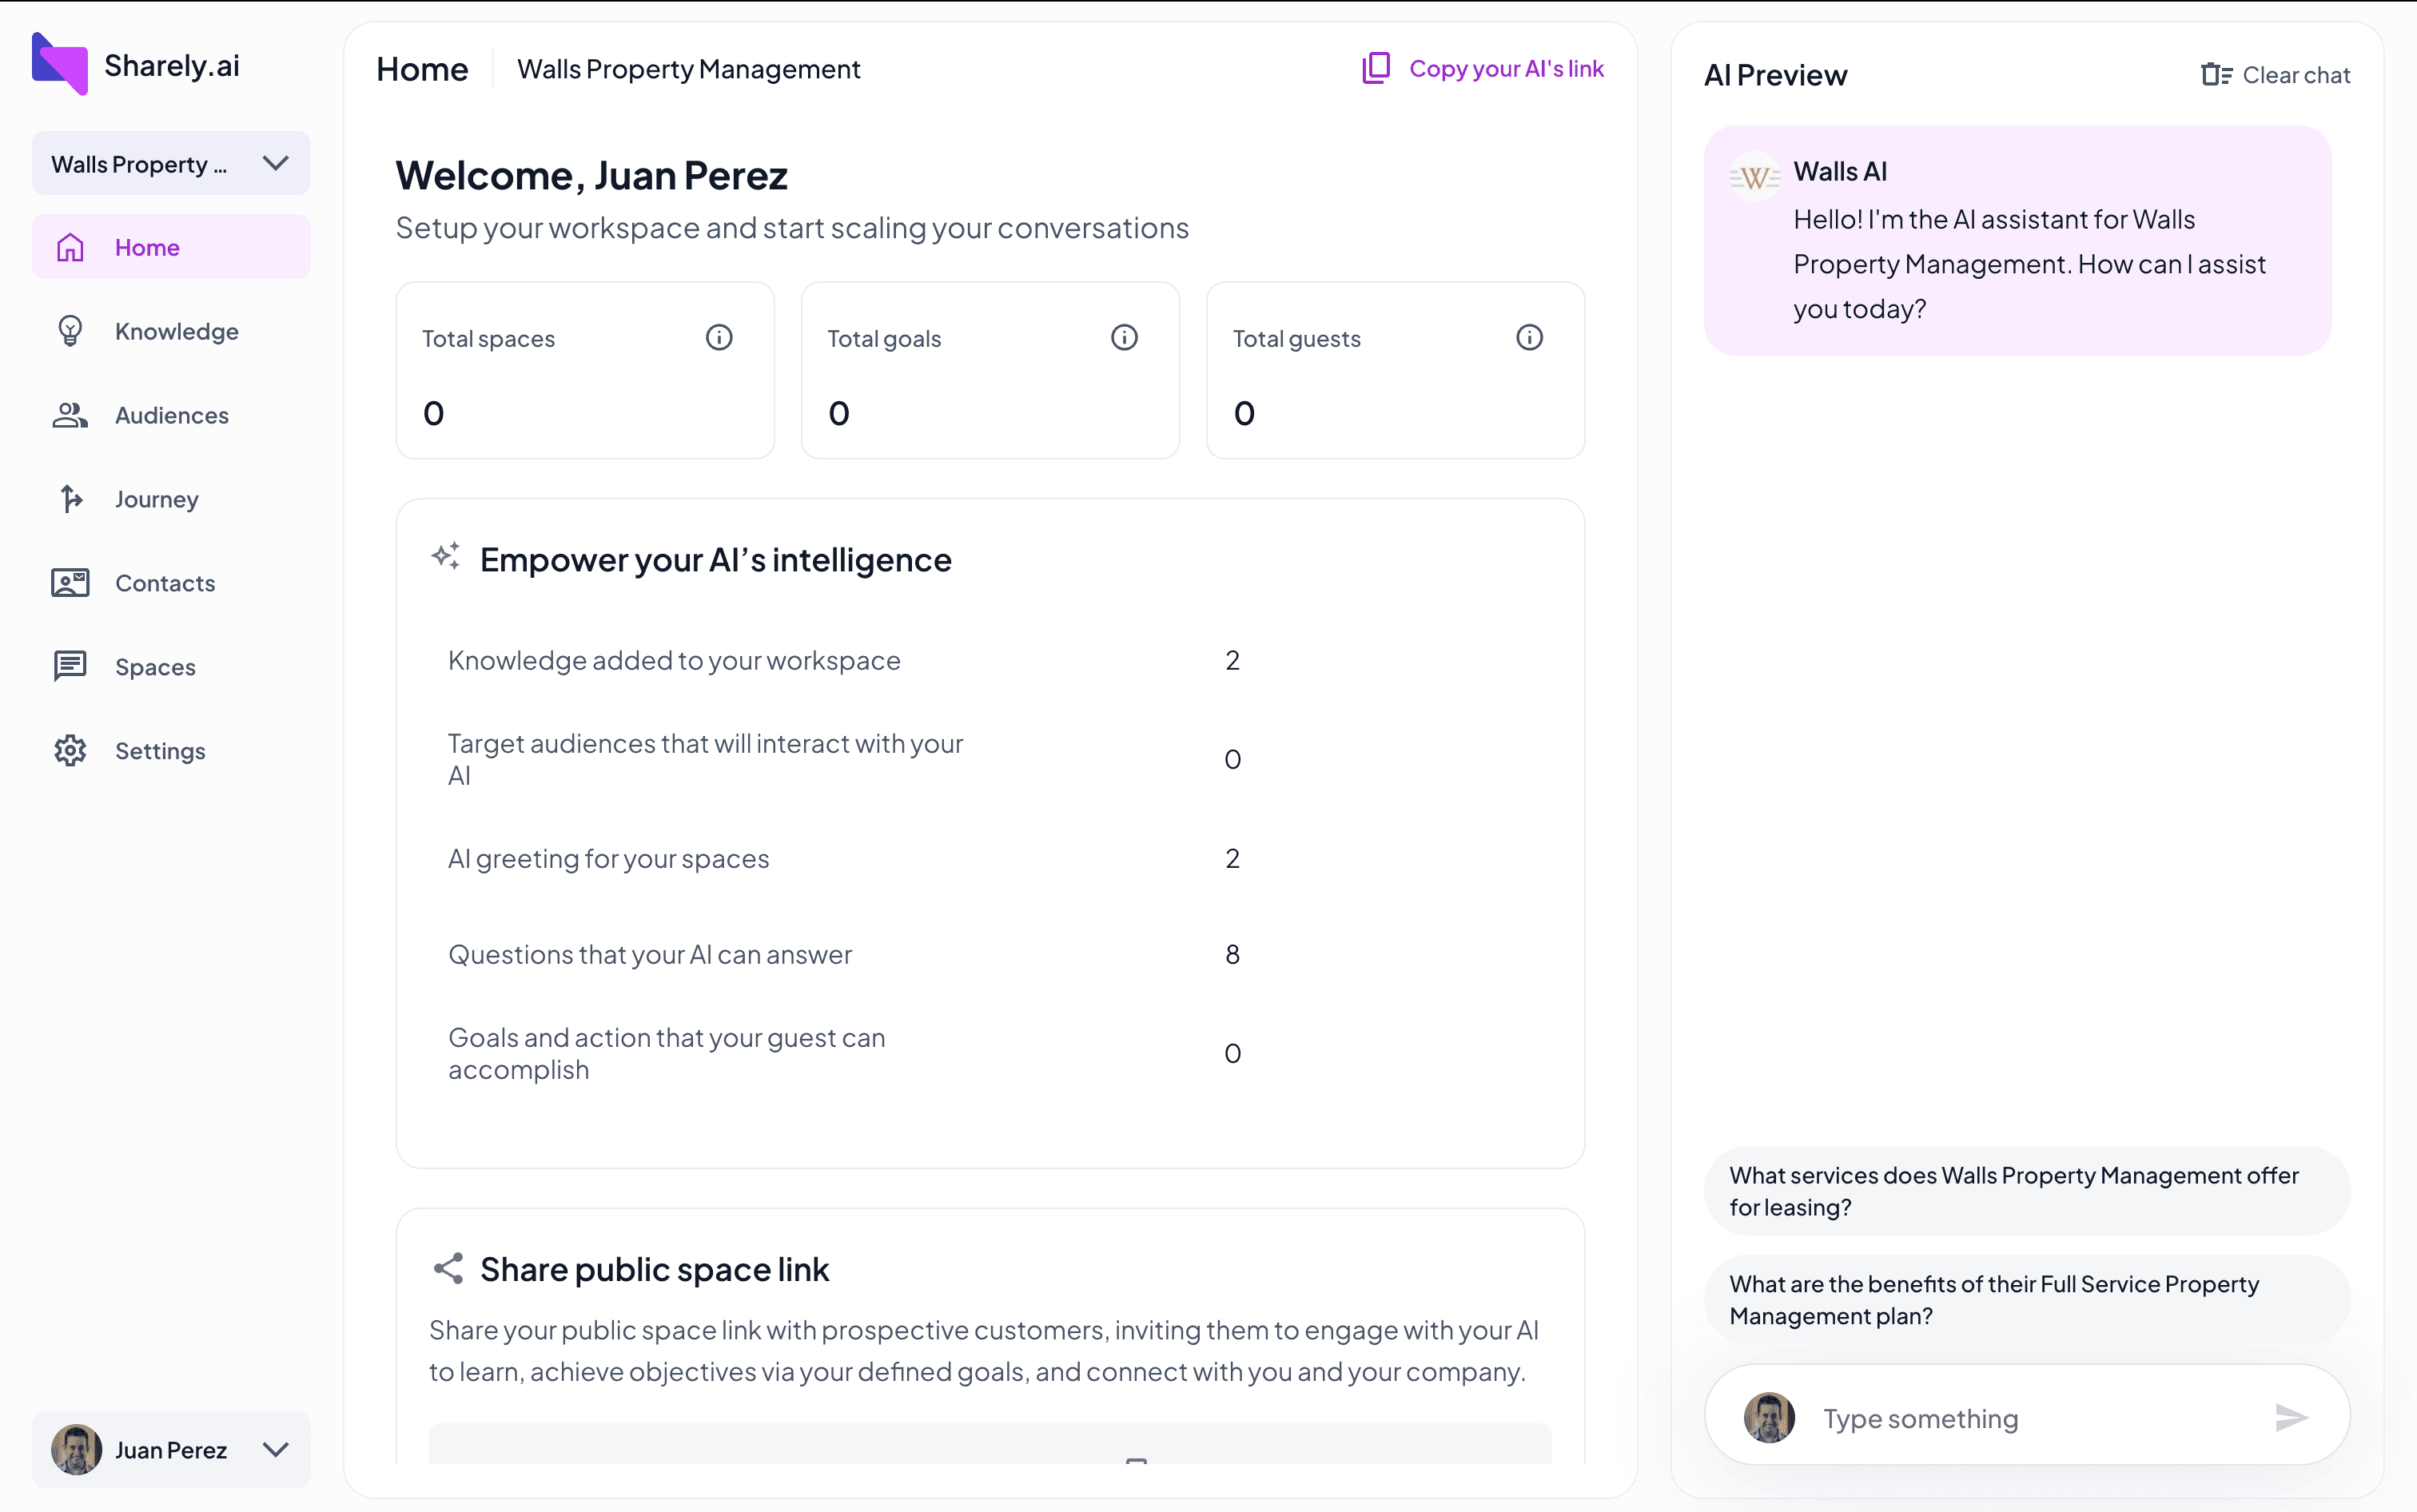Click the Home house icon in sidebar
Viewport: 2417px width, 1512px height.
pos(70,247)
